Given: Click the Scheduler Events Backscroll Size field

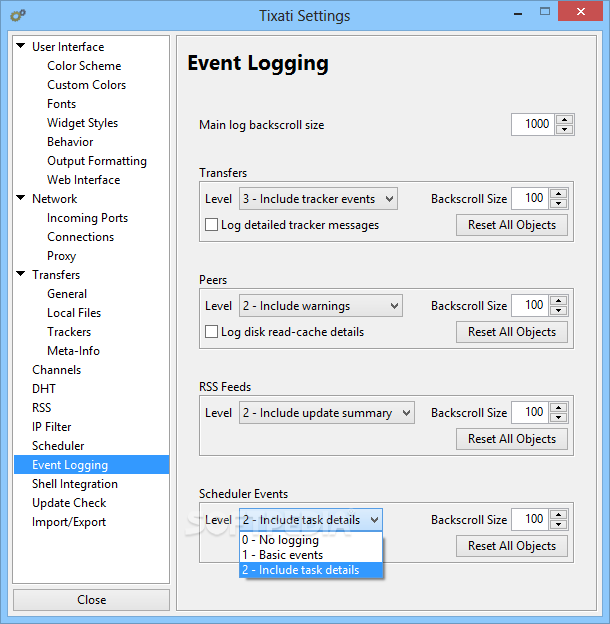Looking at the screenshot, I should (530, 519).
